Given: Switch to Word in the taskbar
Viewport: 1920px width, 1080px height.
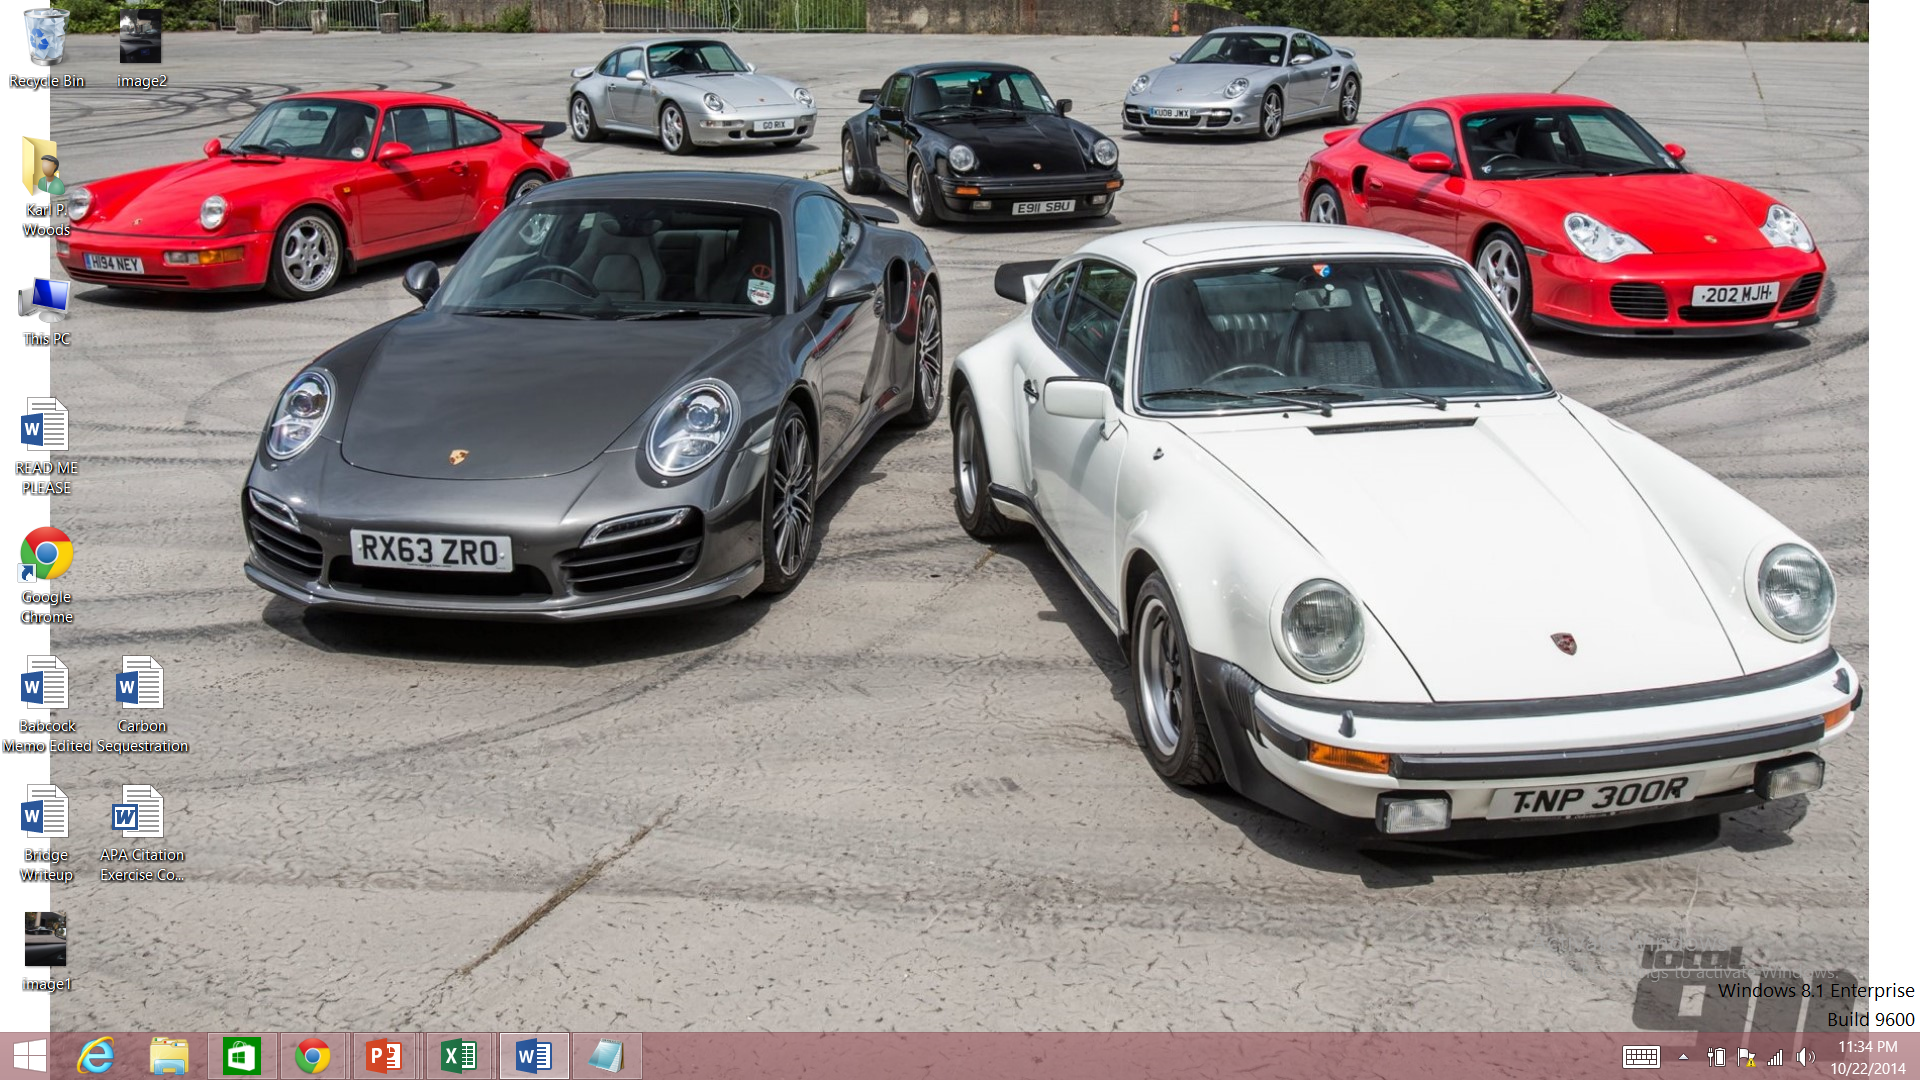Looking at the screenshot, I should click(533, 1056).
